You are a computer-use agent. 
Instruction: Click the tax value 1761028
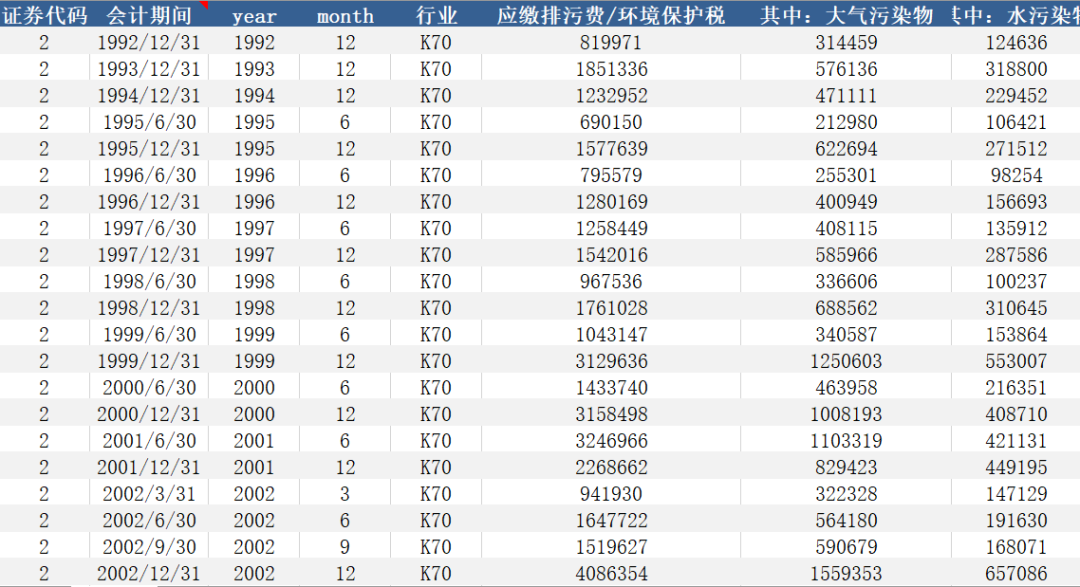612,308
